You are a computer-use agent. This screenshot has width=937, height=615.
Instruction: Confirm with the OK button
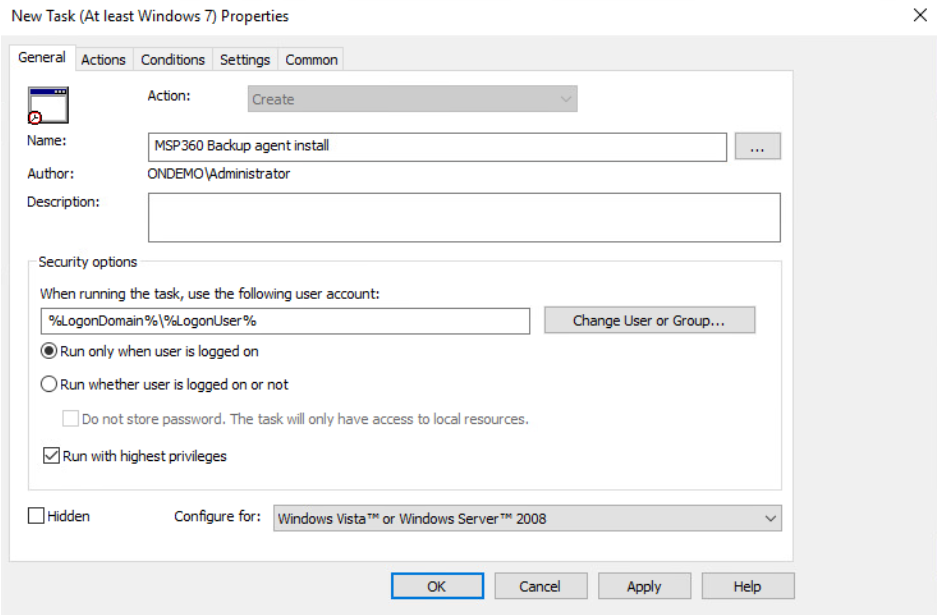(x=437, y=586)
